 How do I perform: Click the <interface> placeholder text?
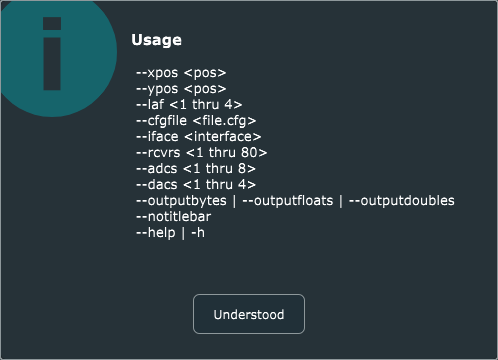[x=223, y=137]
